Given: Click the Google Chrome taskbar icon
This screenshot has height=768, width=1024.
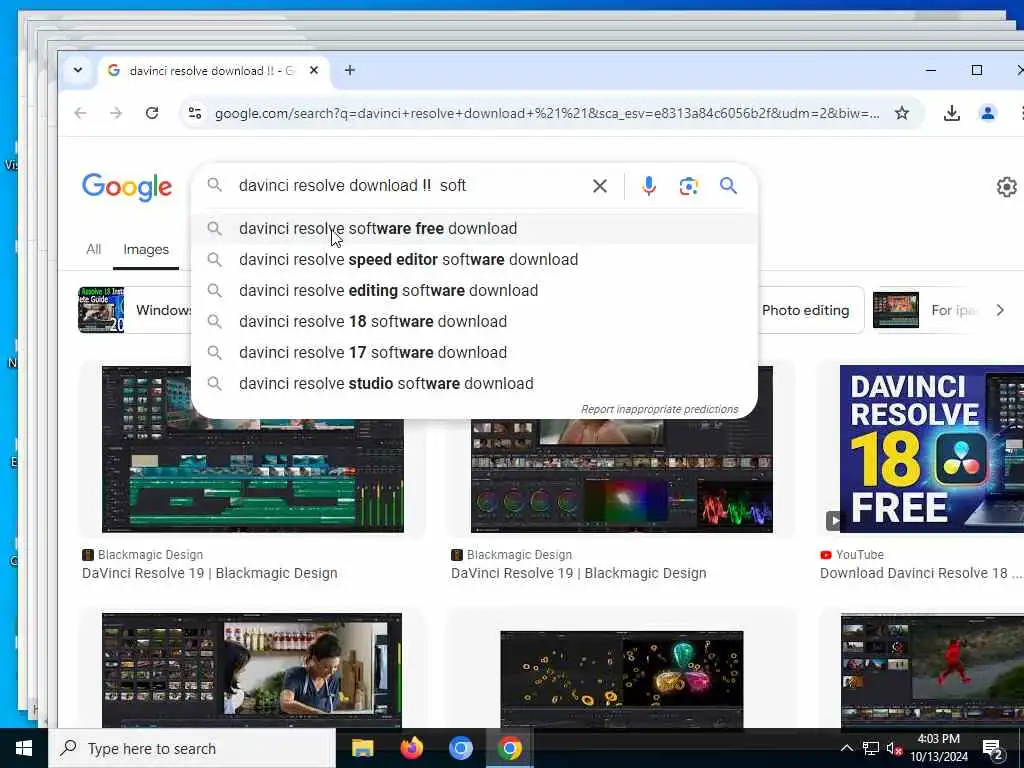Looking at the screenshot, I should click(509, 748).
